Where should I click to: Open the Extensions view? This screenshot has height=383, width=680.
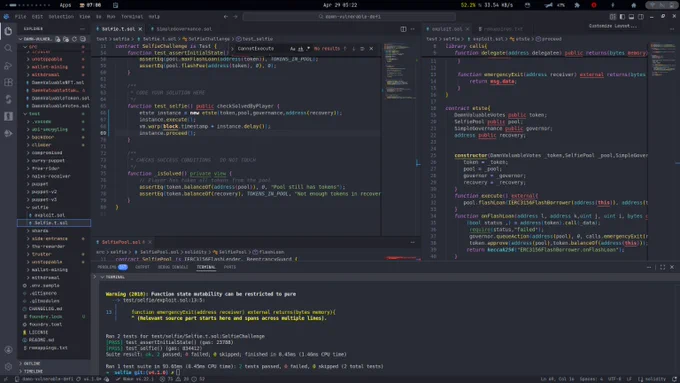click(8, 82)
